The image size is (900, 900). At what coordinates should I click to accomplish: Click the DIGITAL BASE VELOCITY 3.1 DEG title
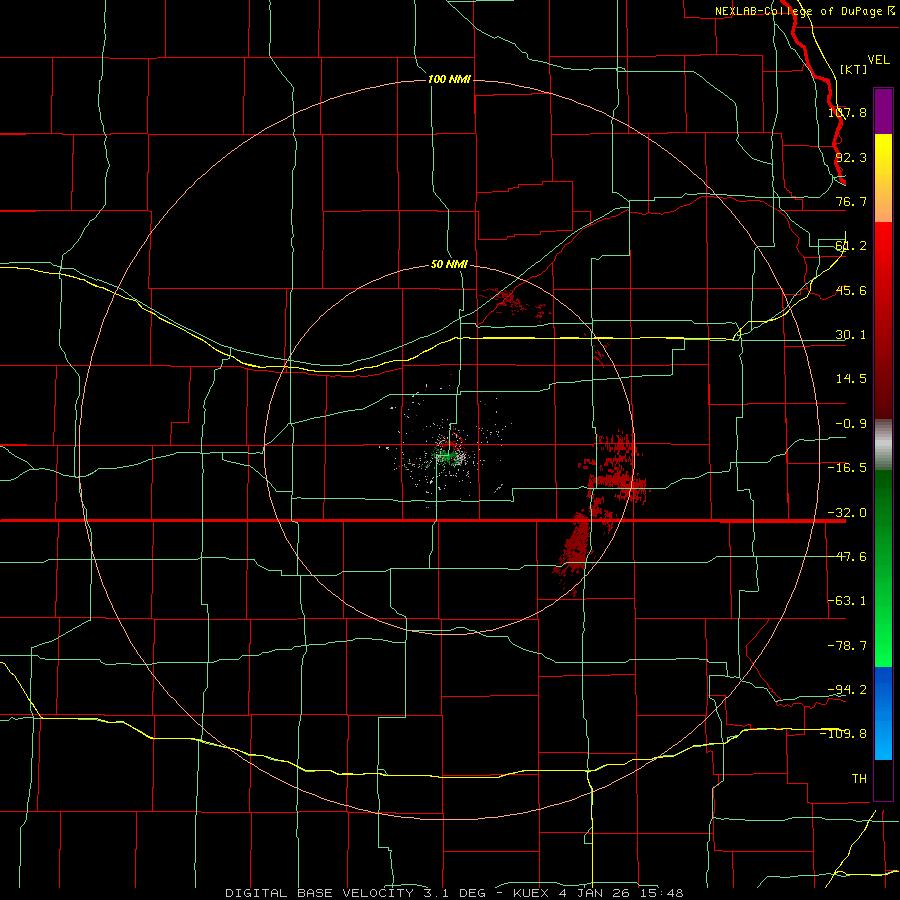[355, 893]
